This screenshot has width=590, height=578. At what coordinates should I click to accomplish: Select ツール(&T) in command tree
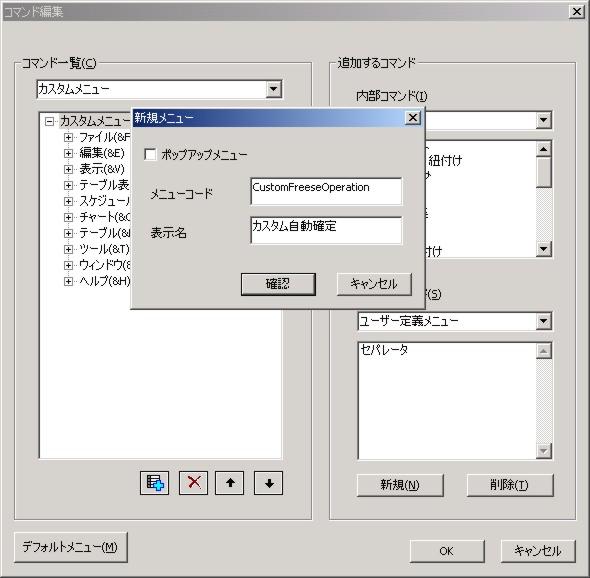[x=104, y=249]
